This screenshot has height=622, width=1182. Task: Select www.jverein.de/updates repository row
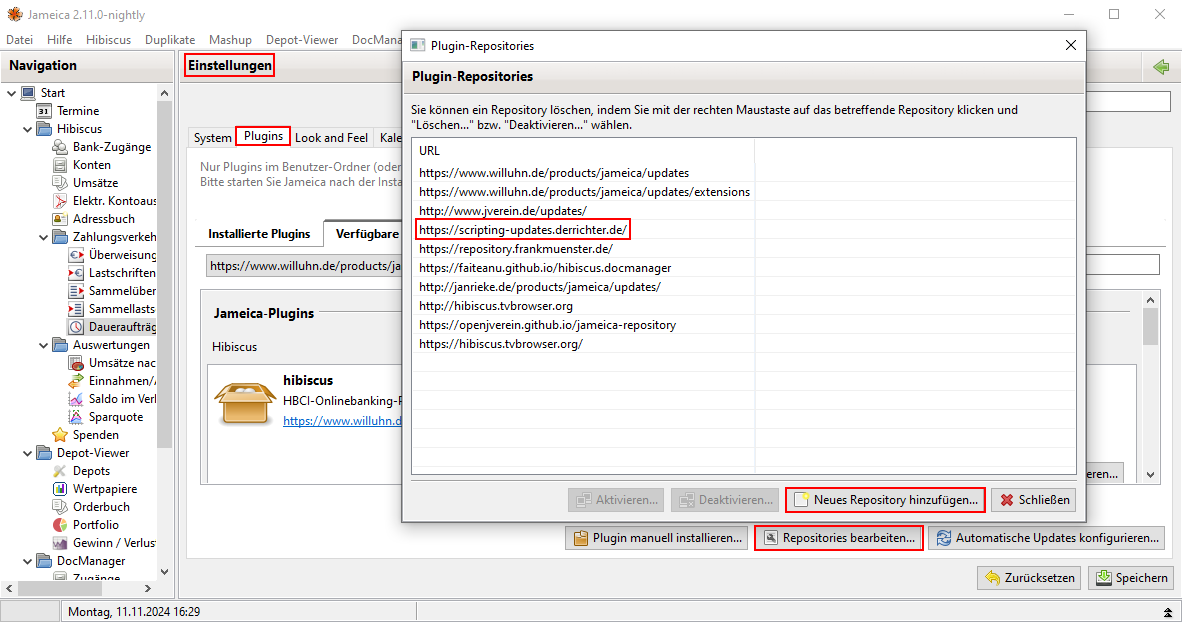[743, 211]
